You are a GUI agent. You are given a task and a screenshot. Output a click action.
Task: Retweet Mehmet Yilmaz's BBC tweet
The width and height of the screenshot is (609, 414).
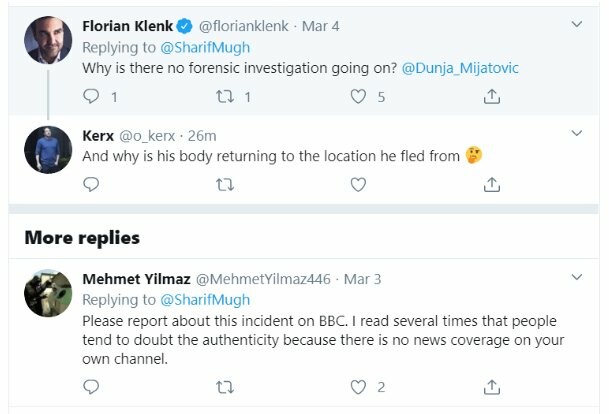pyautogui.click(x=225, y=387)
